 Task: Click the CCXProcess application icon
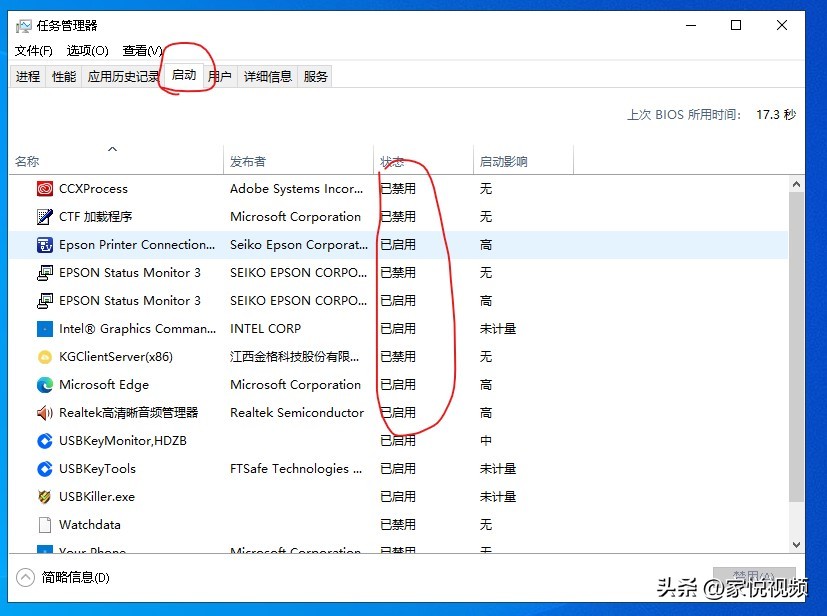click(x=44, y=188)
